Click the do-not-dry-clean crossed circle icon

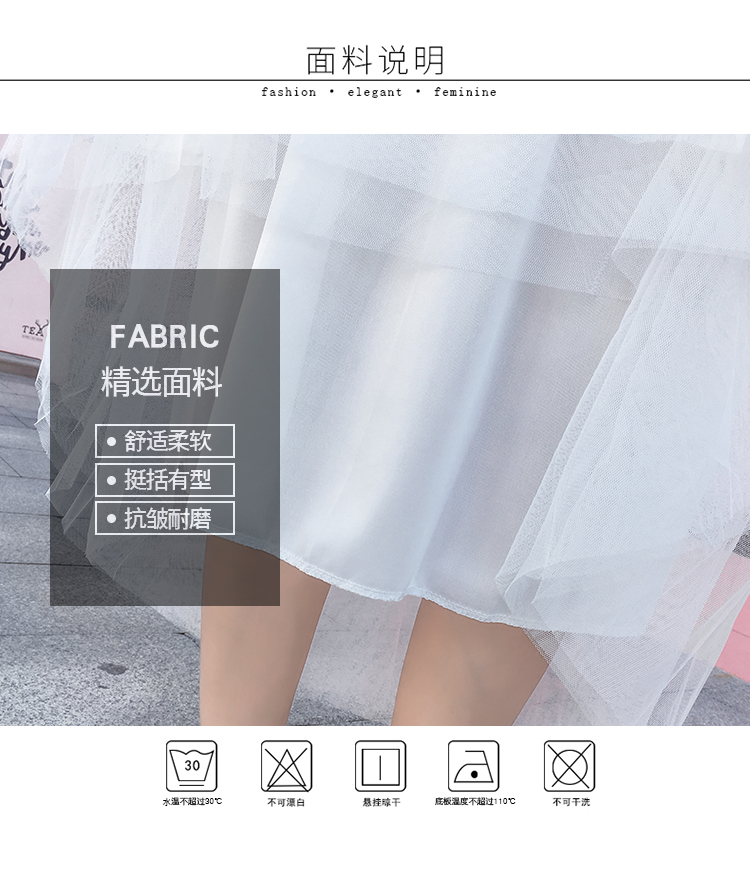569,766
